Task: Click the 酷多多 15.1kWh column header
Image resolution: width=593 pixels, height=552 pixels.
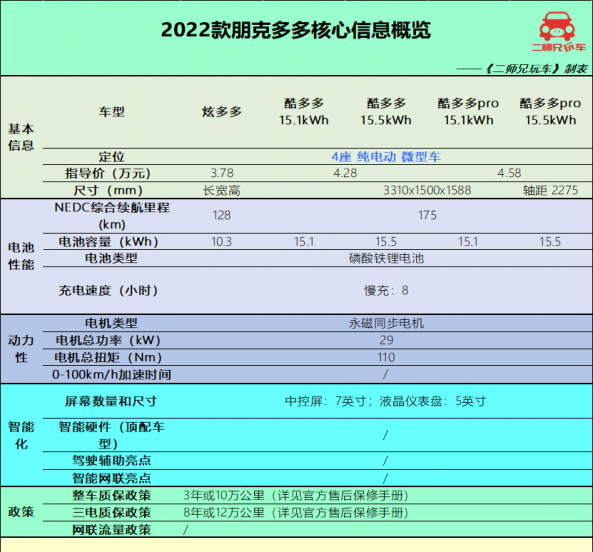Action: (x=304, y=112)
